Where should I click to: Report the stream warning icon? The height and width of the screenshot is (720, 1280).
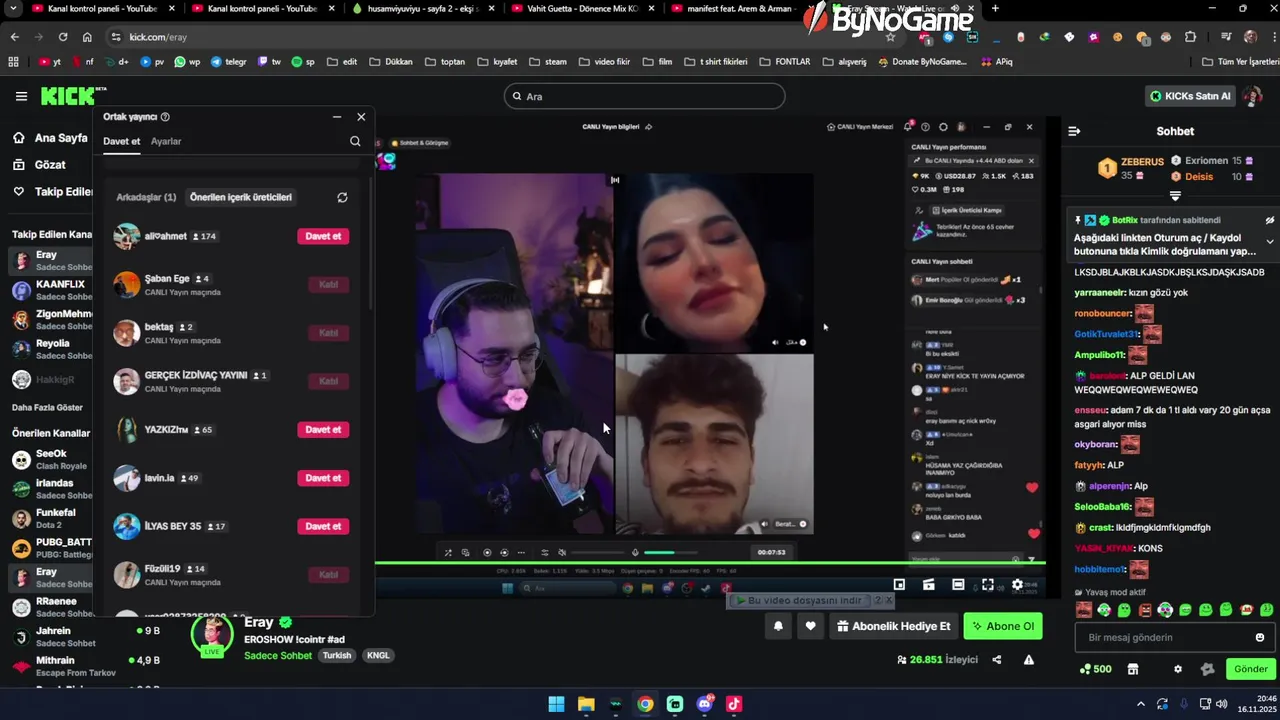[x=1028, y=660]
